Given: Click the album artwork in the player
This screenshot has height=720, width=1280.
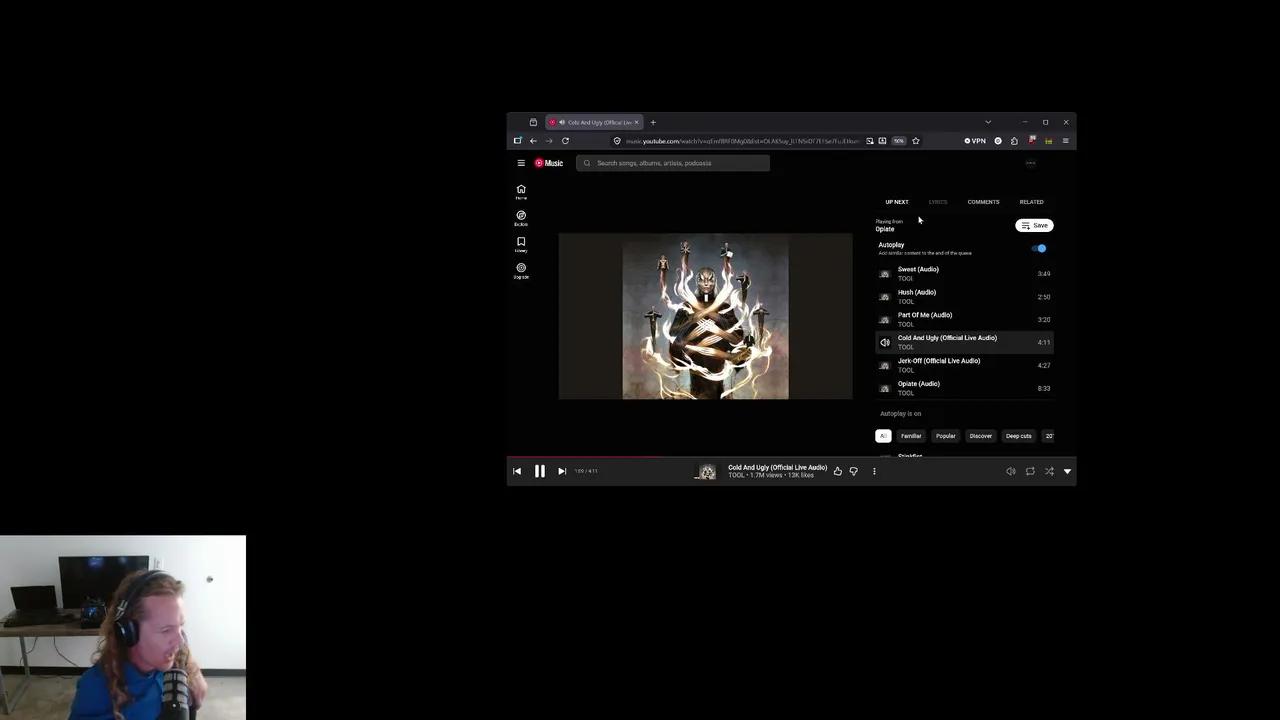Looking at the screenshot, I should [x=706, y=316].
